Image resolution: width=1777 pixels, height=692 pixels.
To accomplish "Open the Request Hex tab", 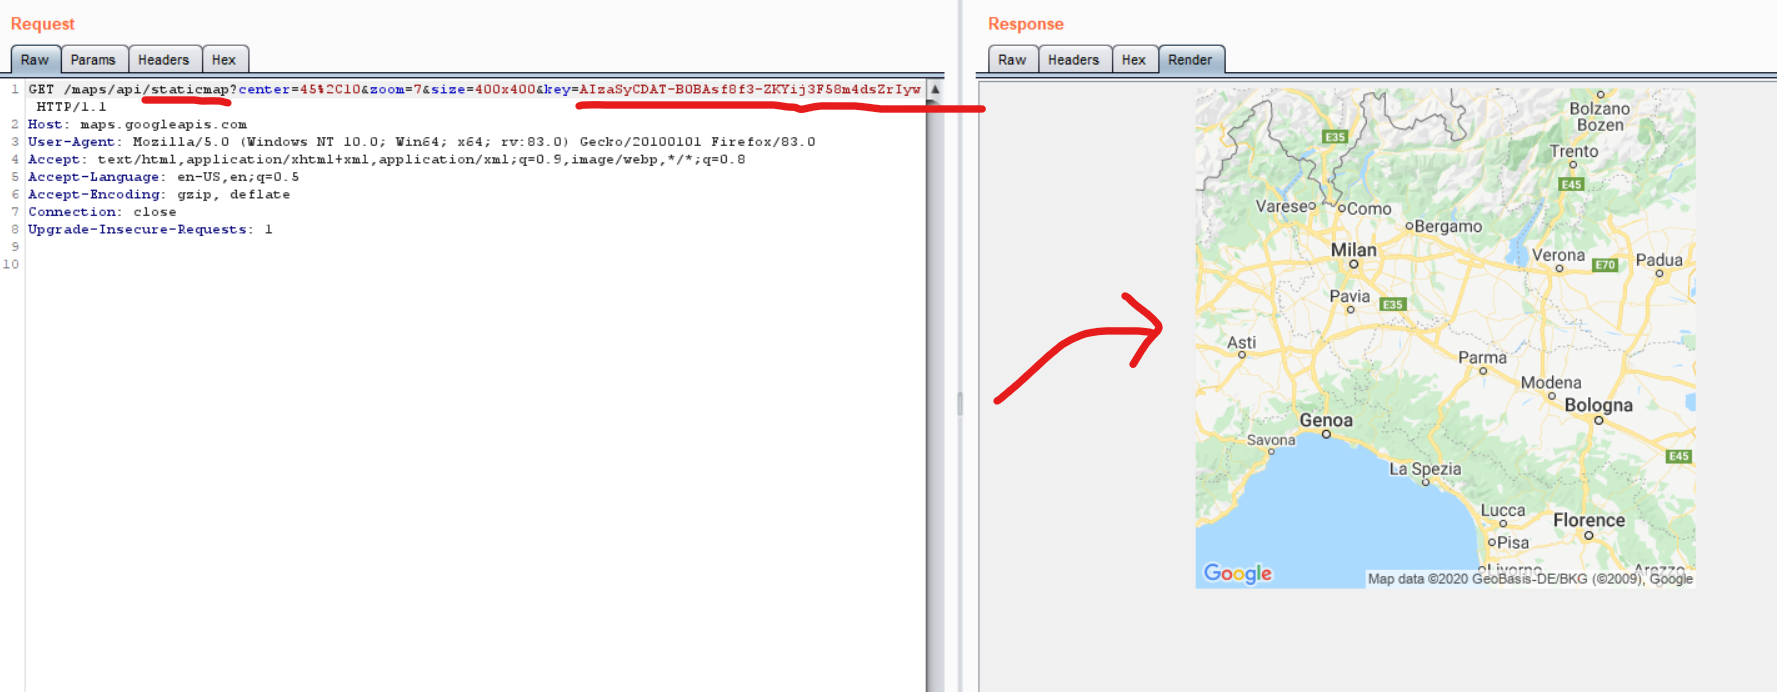I will pos(224,60).
